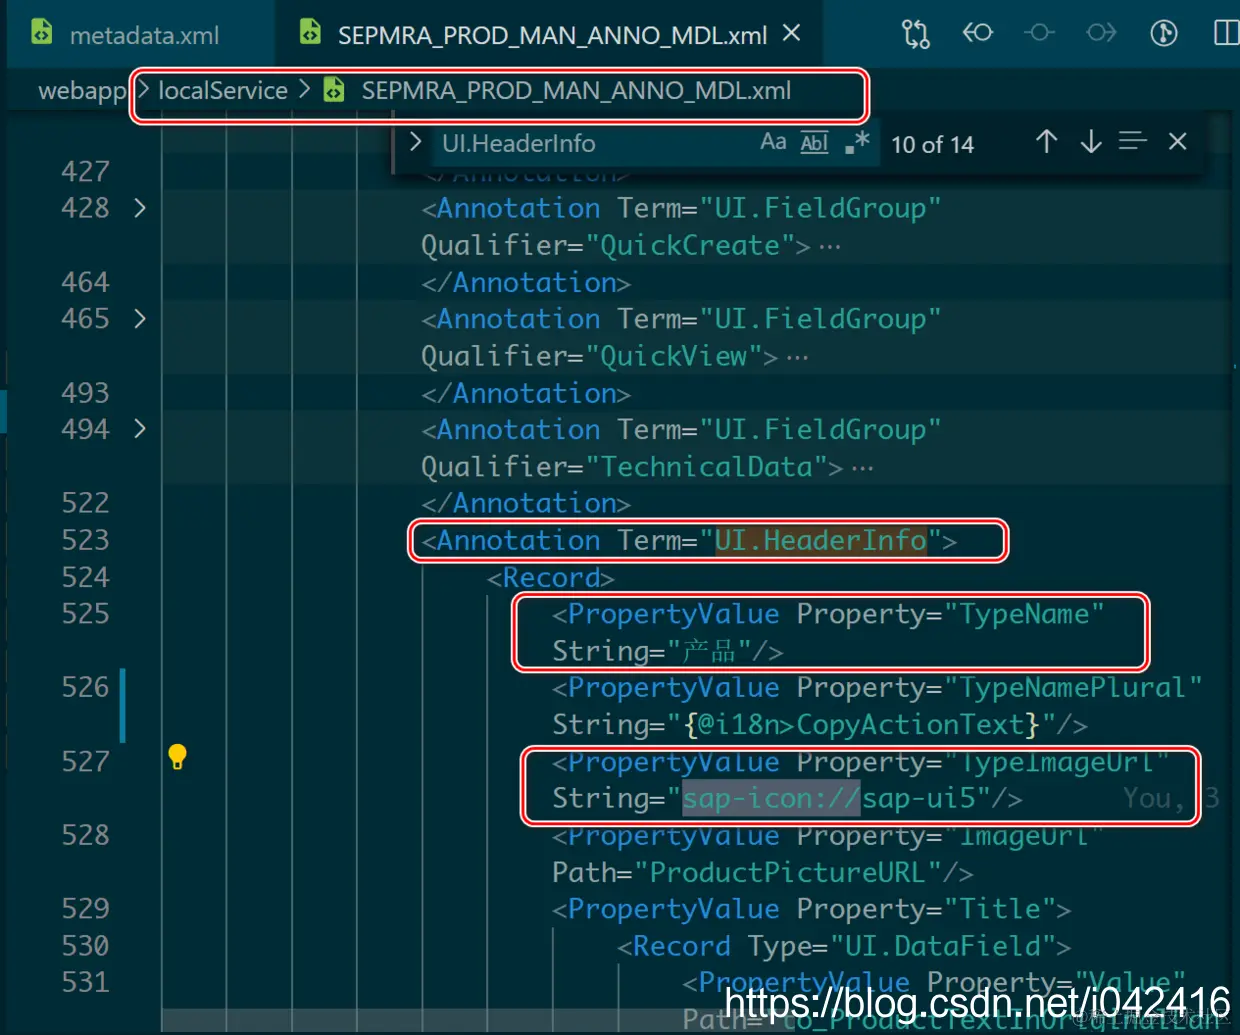Image resolution: width=1240 pixels, height=1035 pixels.
Task: Click the highlighted UI.HeaderInfo text
Action: 820,540
